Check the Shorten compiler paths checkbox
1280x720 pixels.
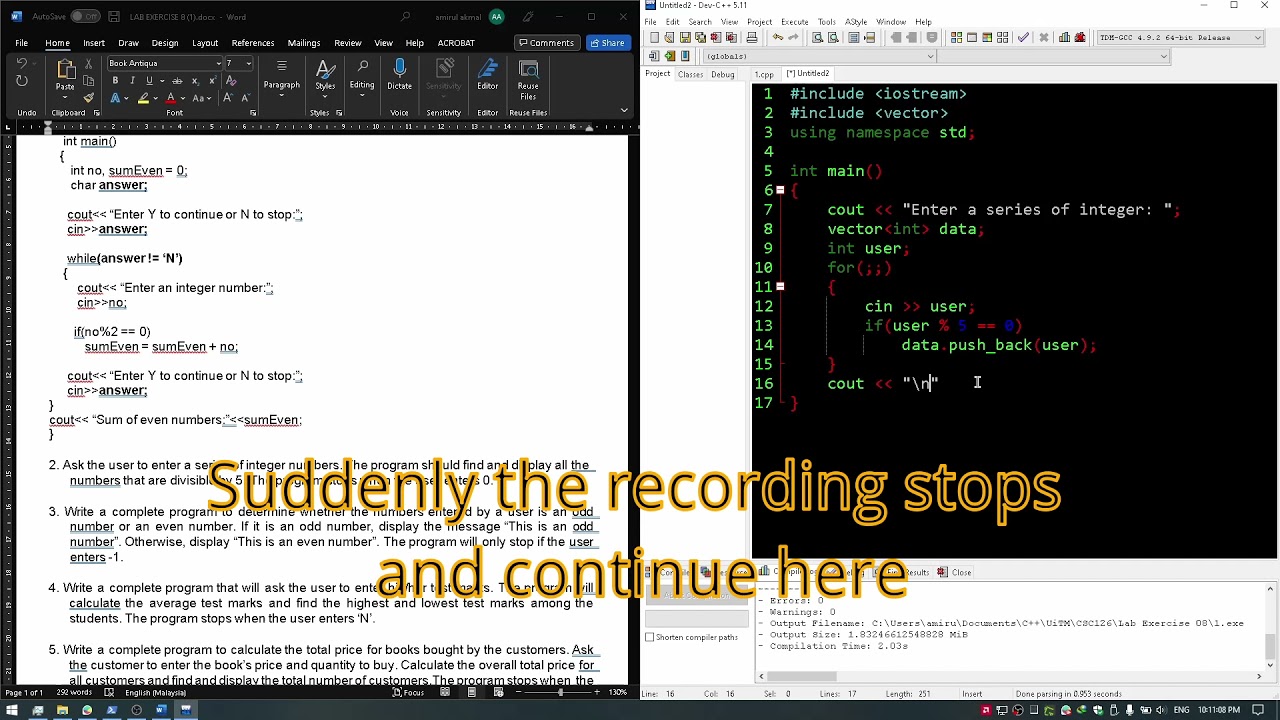coord(650,637)
